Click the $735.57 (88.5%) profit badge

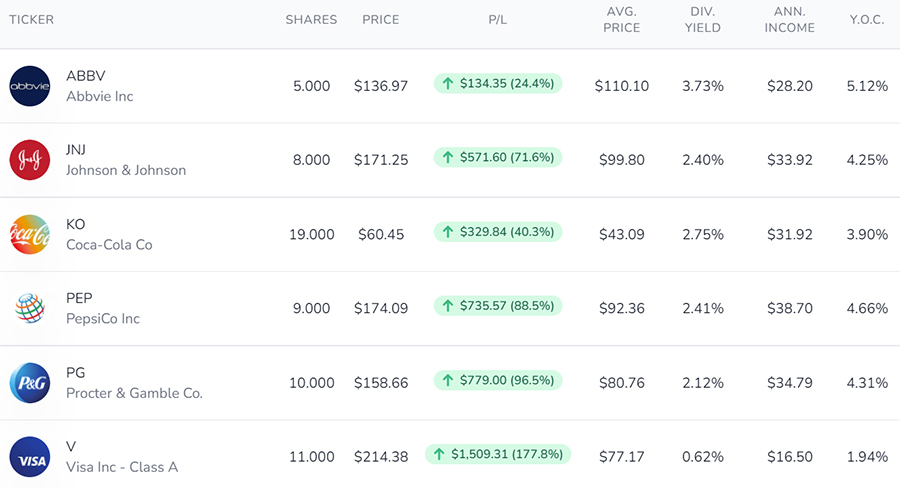[x=498, y=306]
